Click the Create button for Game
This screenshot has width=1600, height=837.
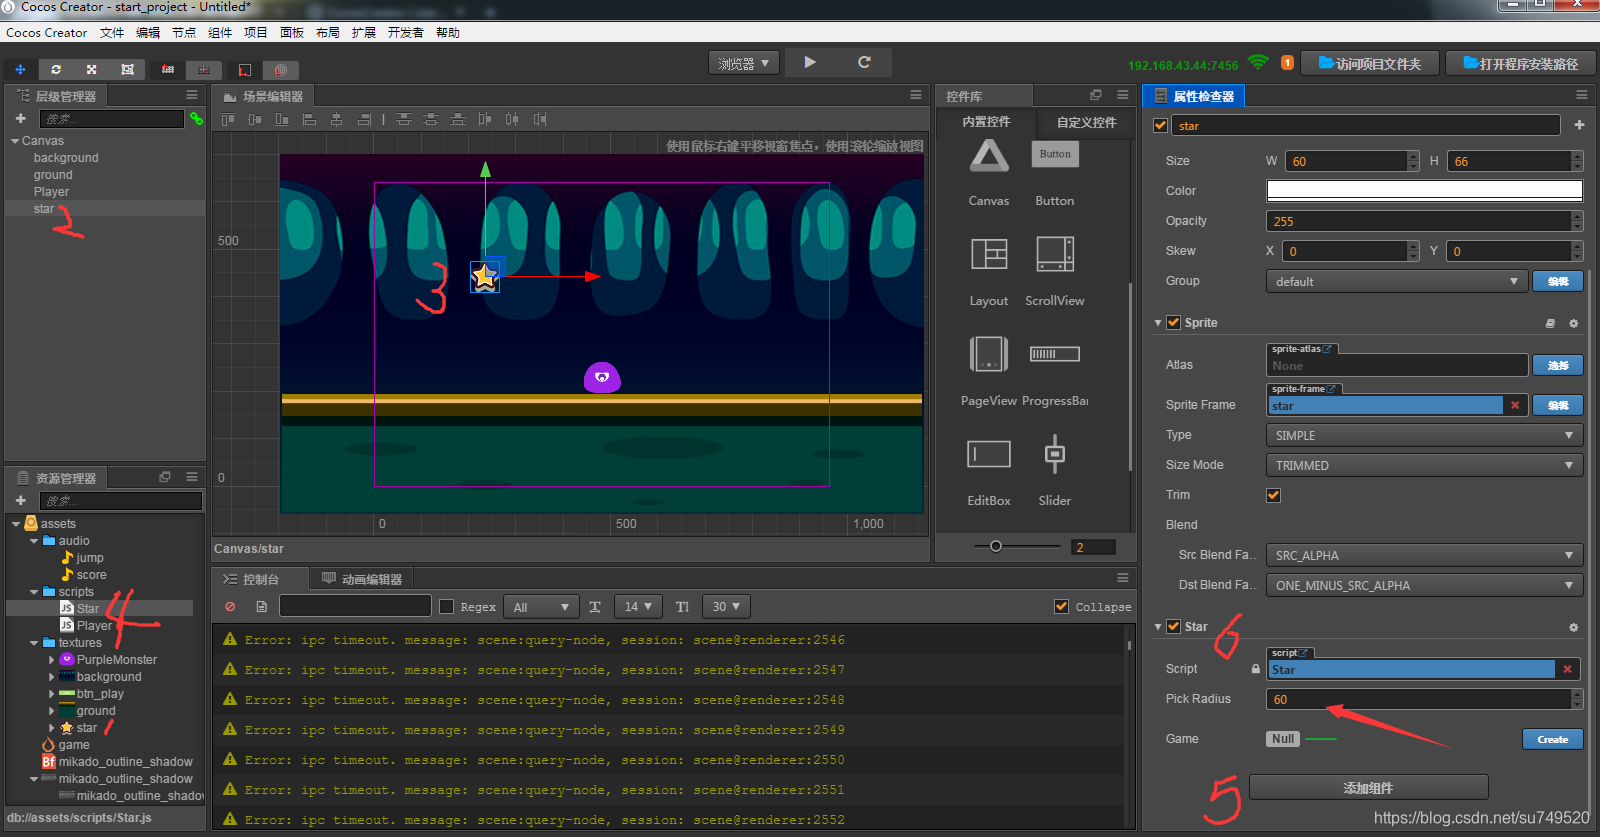(x=1553, y=740)
